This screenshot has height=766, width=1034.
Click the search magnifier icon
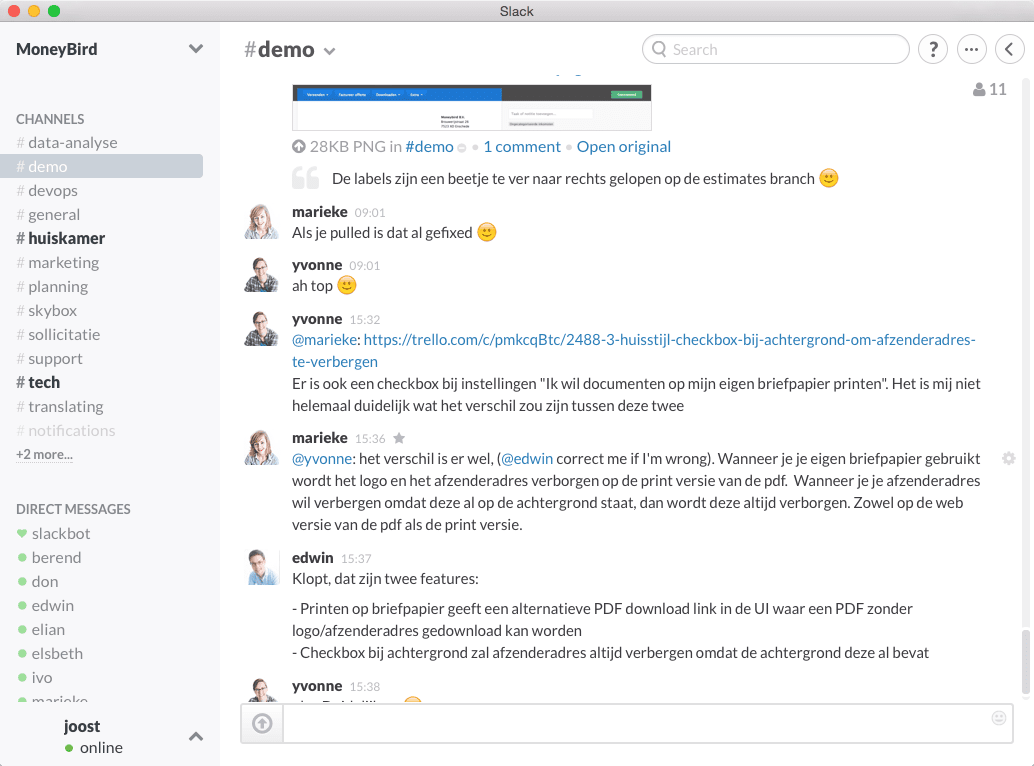tap(661, 49)
